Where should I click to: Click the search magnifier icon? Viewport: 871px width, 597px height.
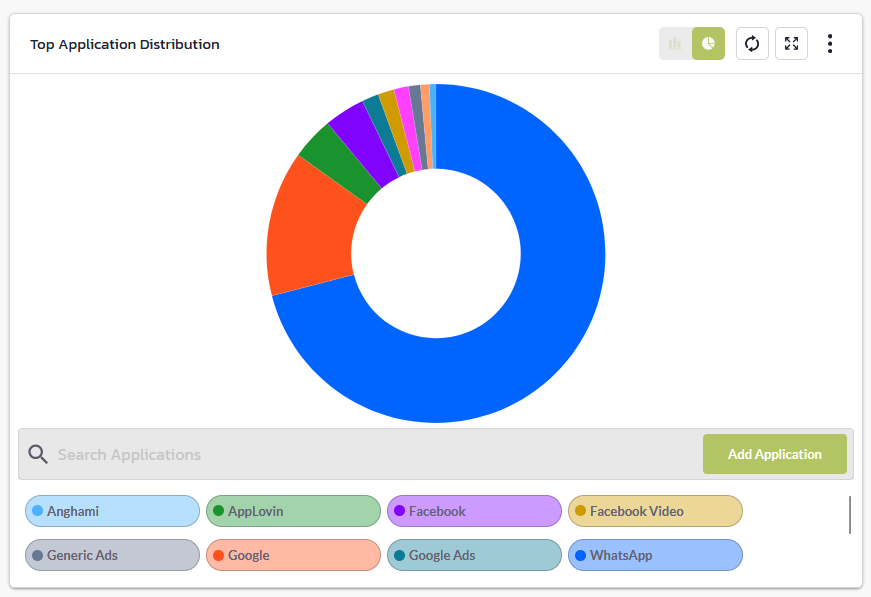(x=38, y=454)
